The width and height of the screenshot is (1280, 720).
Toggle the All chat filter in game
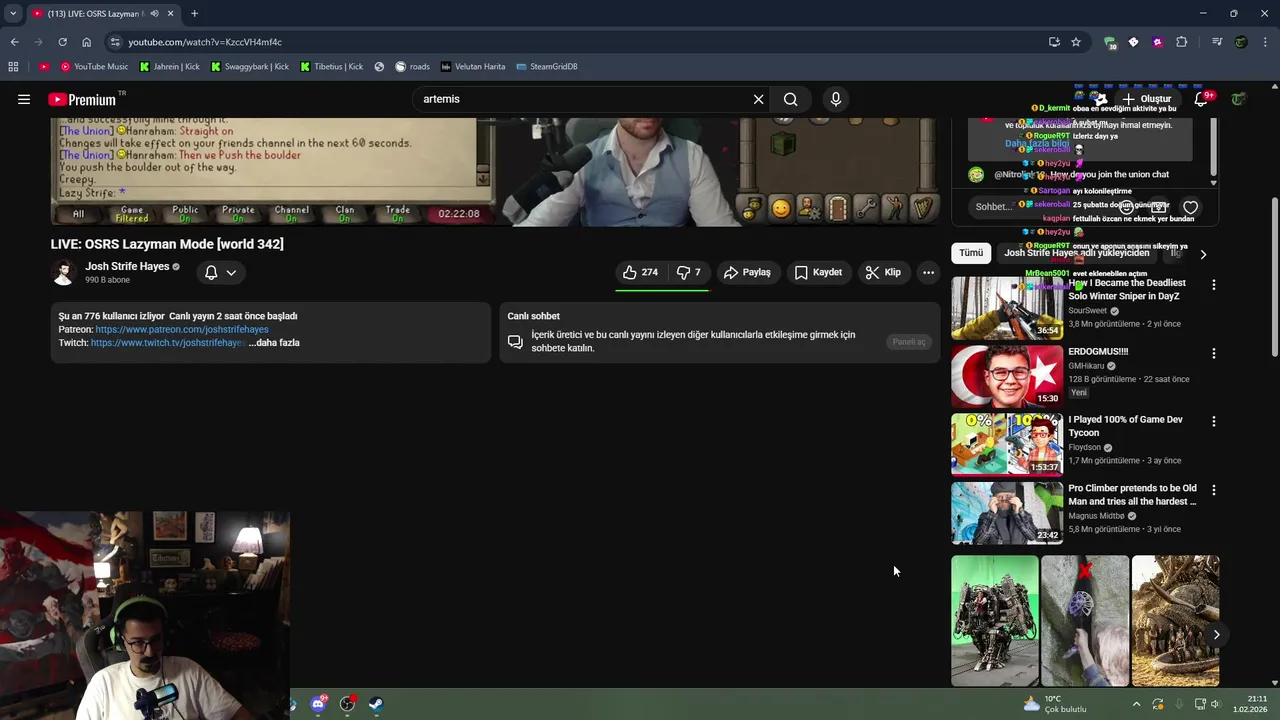[78, 214]
